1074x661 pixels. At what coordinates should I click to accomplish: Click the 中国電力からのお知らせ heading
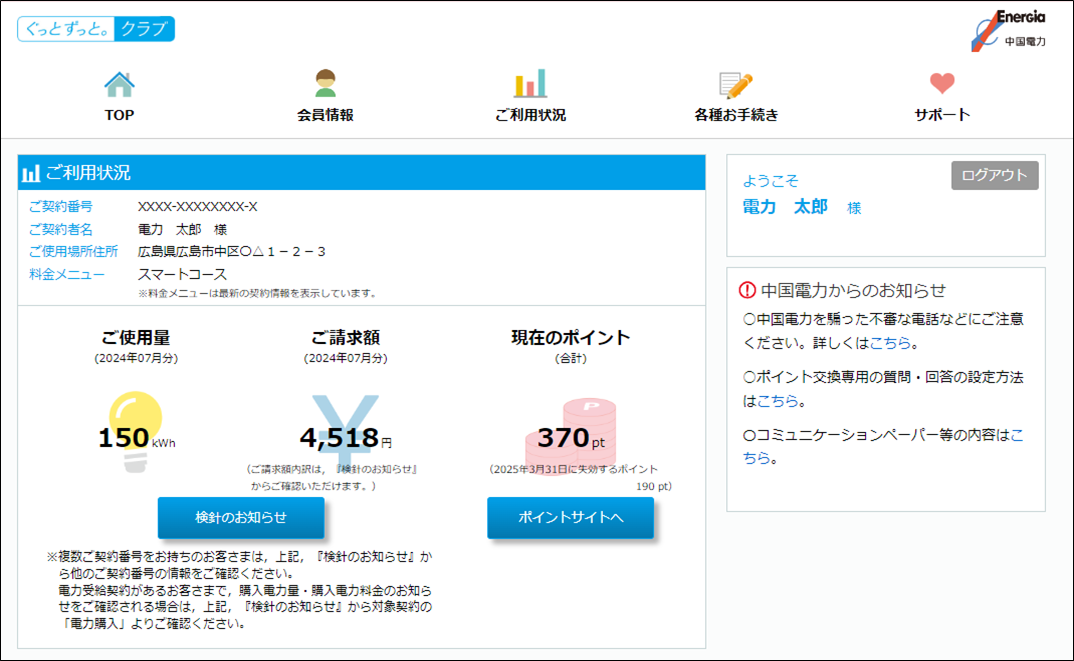pyautogui.click(x=853, y=290)
